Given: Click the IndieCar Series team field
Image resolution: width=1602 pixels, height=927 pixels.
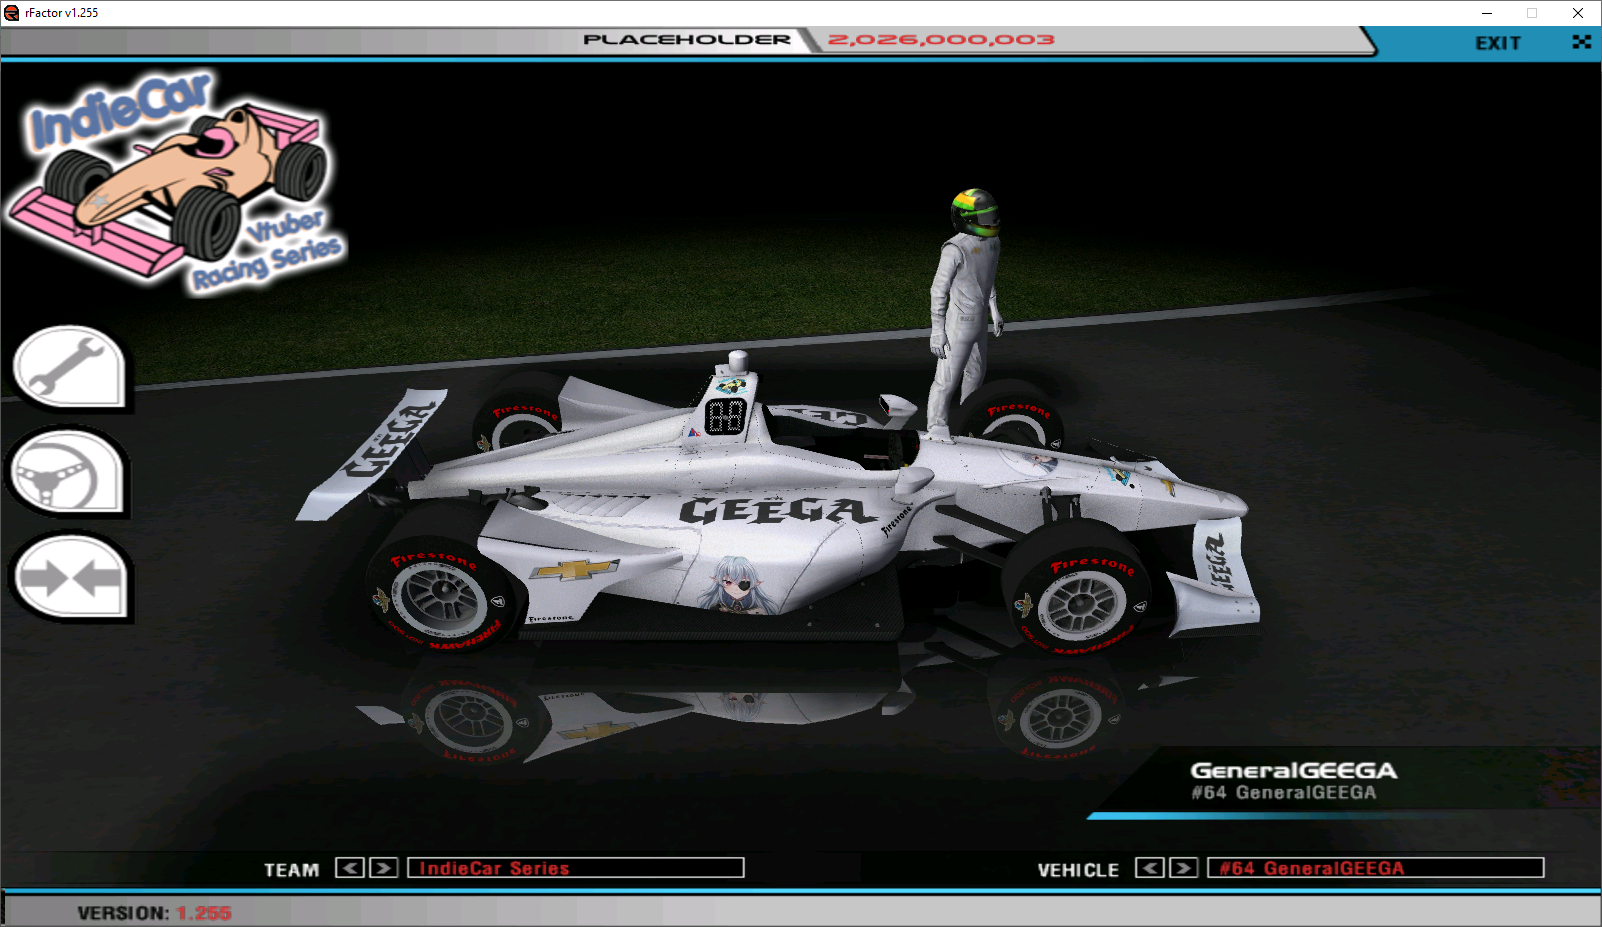Looking at the screenshot, I should click(x=576, y=868).
